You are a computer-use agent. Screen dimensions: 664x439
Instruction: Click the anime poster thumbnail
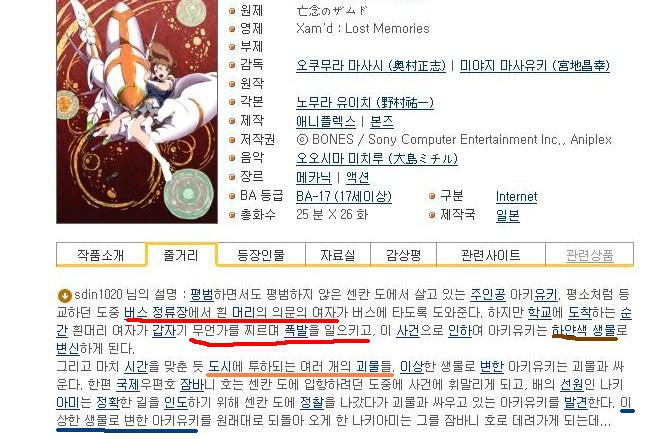pos(137,111)
